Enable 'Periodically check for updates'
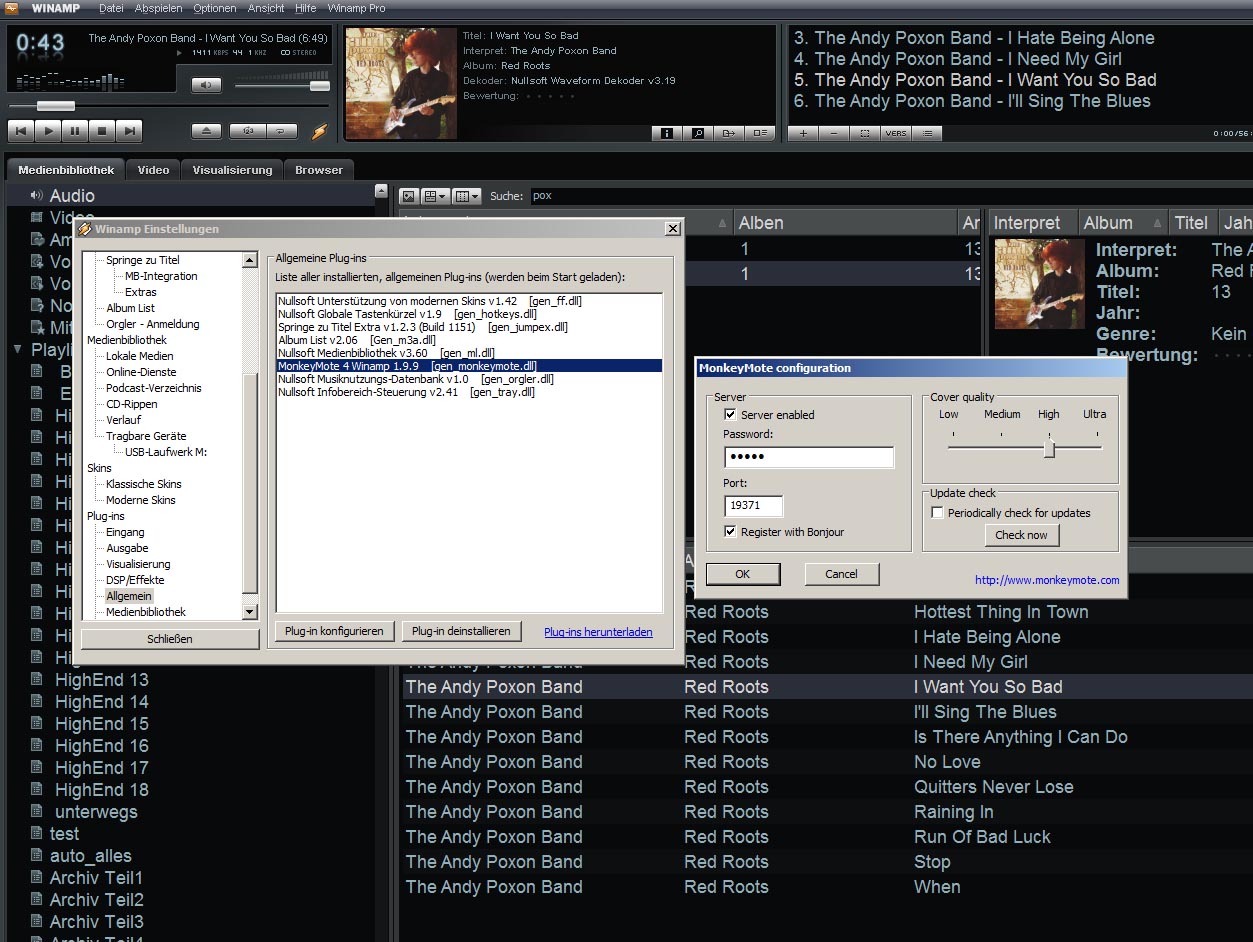Screen dimensions: 1253x942 pos(937,513)
